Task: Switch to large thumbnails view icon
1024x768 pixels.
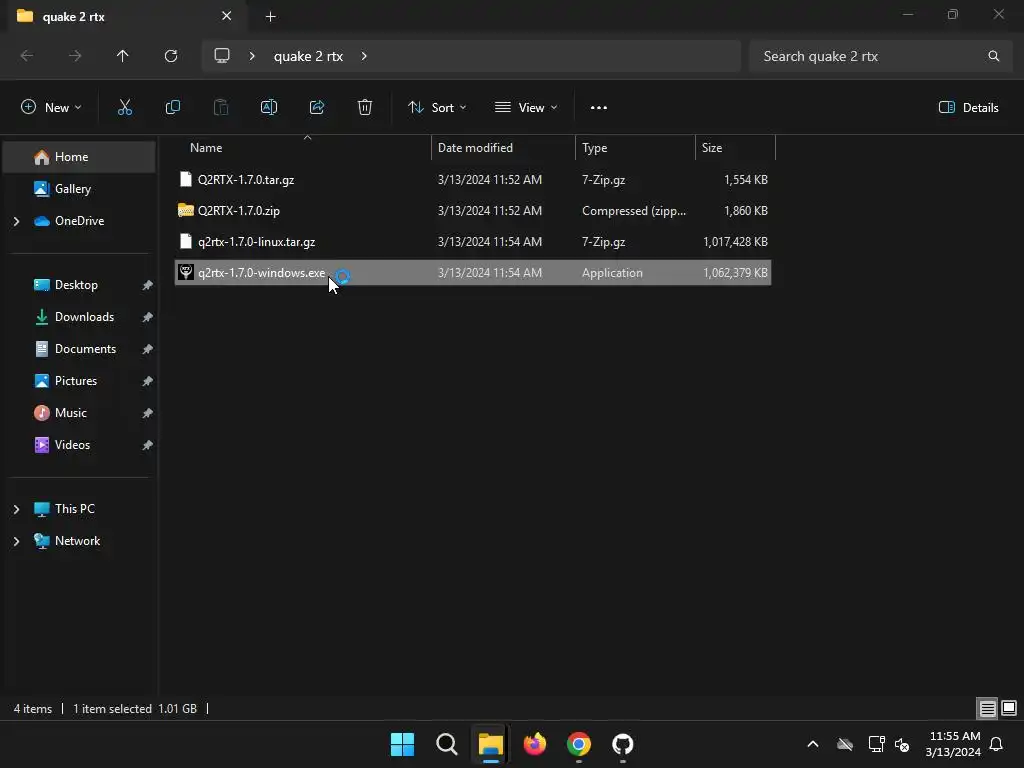Action: 1009,708
